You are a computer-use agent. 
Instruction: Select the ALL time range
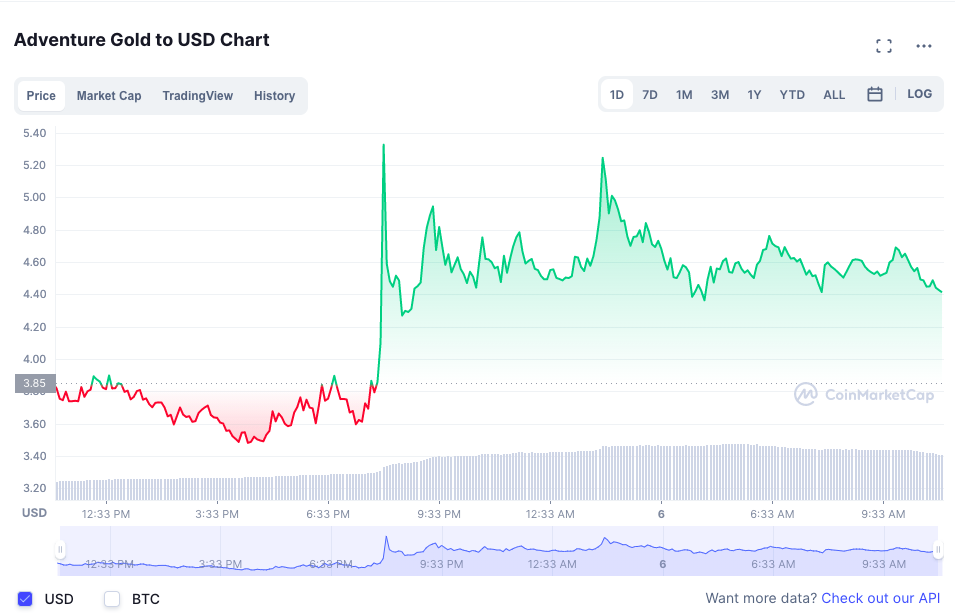(834, 94)
